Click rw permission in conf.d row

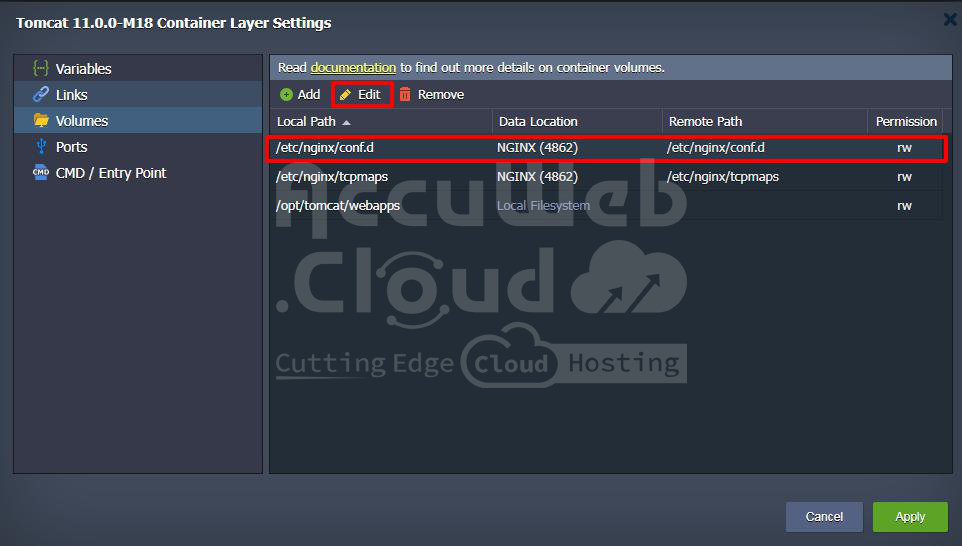[904, 148]
